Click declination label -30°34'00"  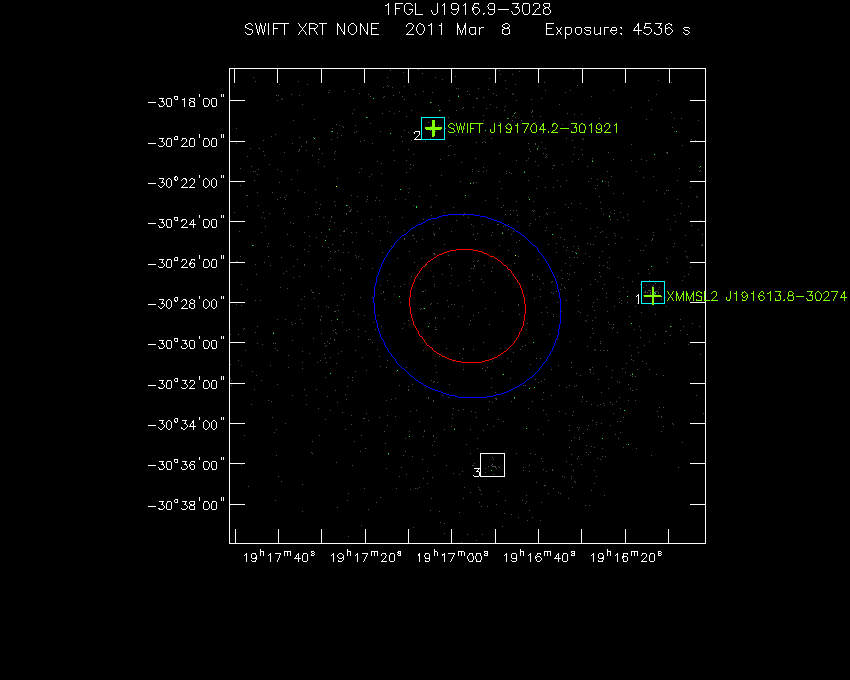click(x=186, y=424)
